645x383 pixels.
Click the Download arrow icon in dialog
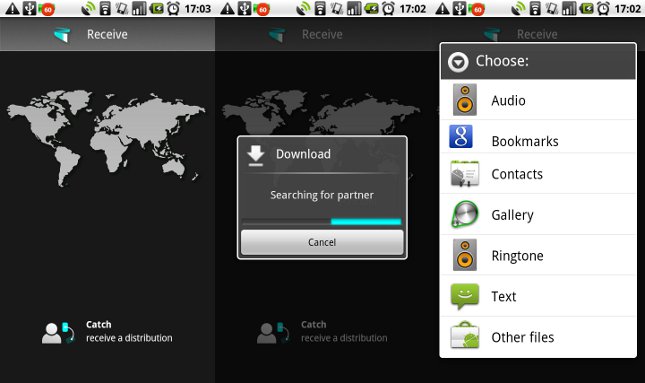click(255, 156)
